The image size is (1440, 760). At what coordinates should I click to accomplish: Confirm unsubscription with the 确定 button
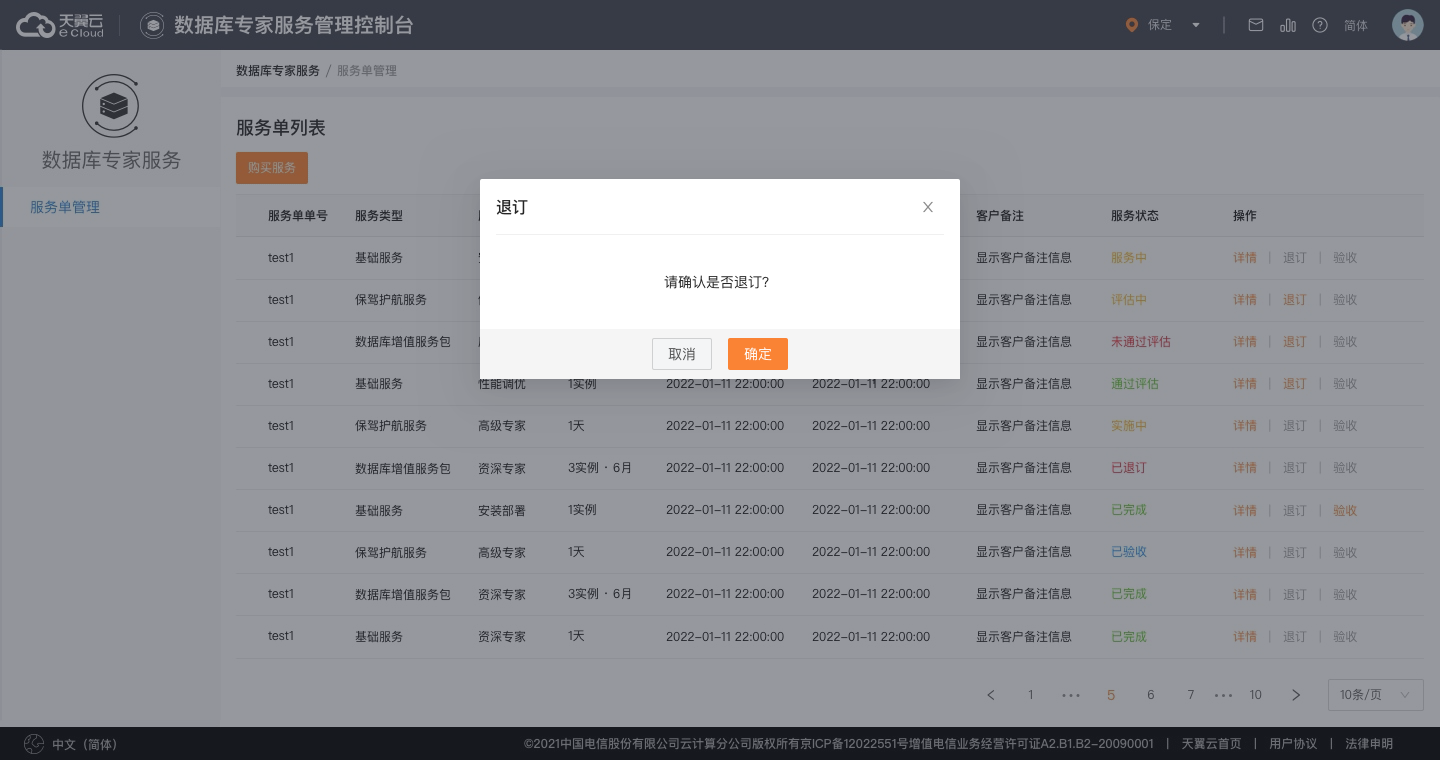[x=758, y=354]
